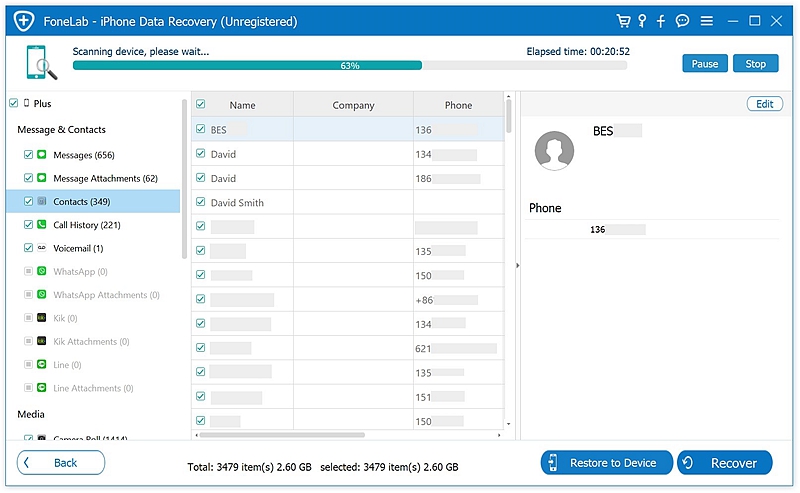Screen dimensions: 800x493
Task: Uncheck the Message Attachments (62) checkbox
Action: pyautogui.click(x=28, y=178)
